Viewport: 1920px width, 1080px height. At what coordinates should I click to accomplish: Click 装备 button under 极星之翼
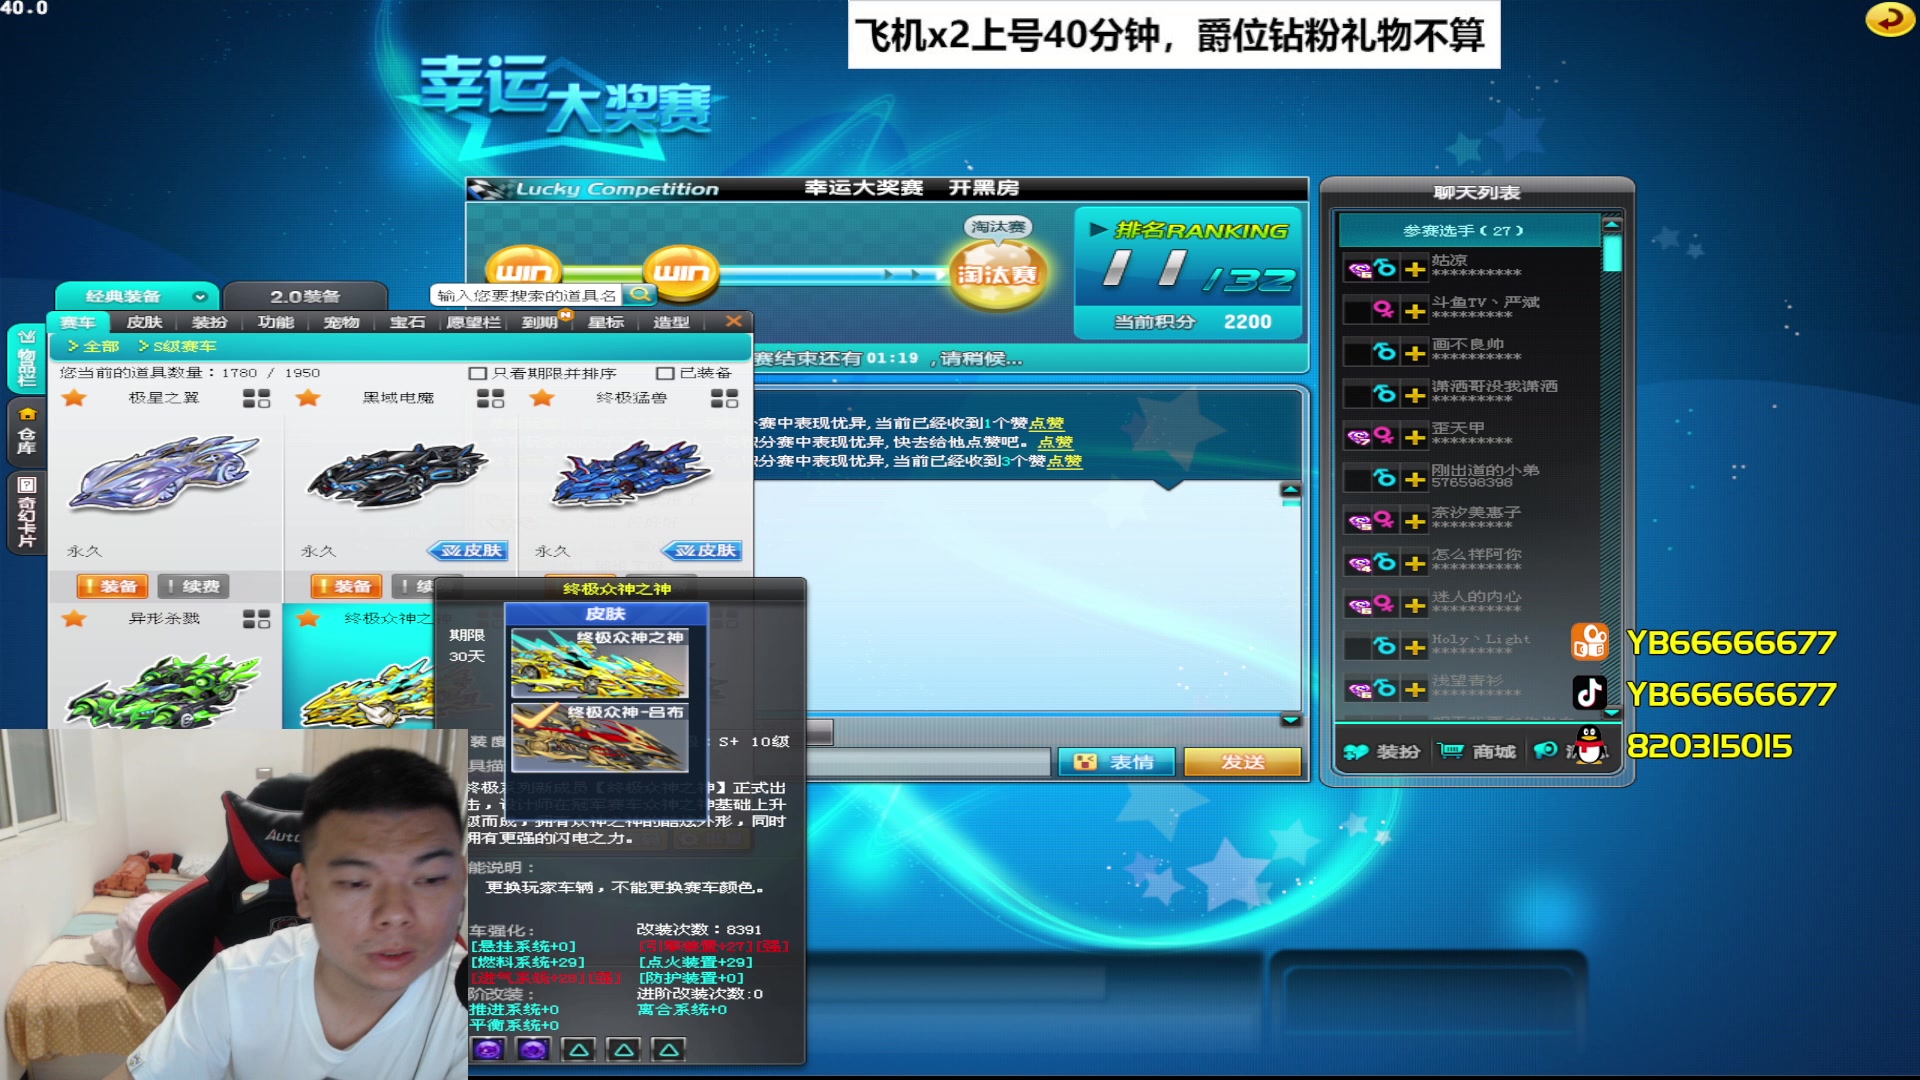[112, 587]
